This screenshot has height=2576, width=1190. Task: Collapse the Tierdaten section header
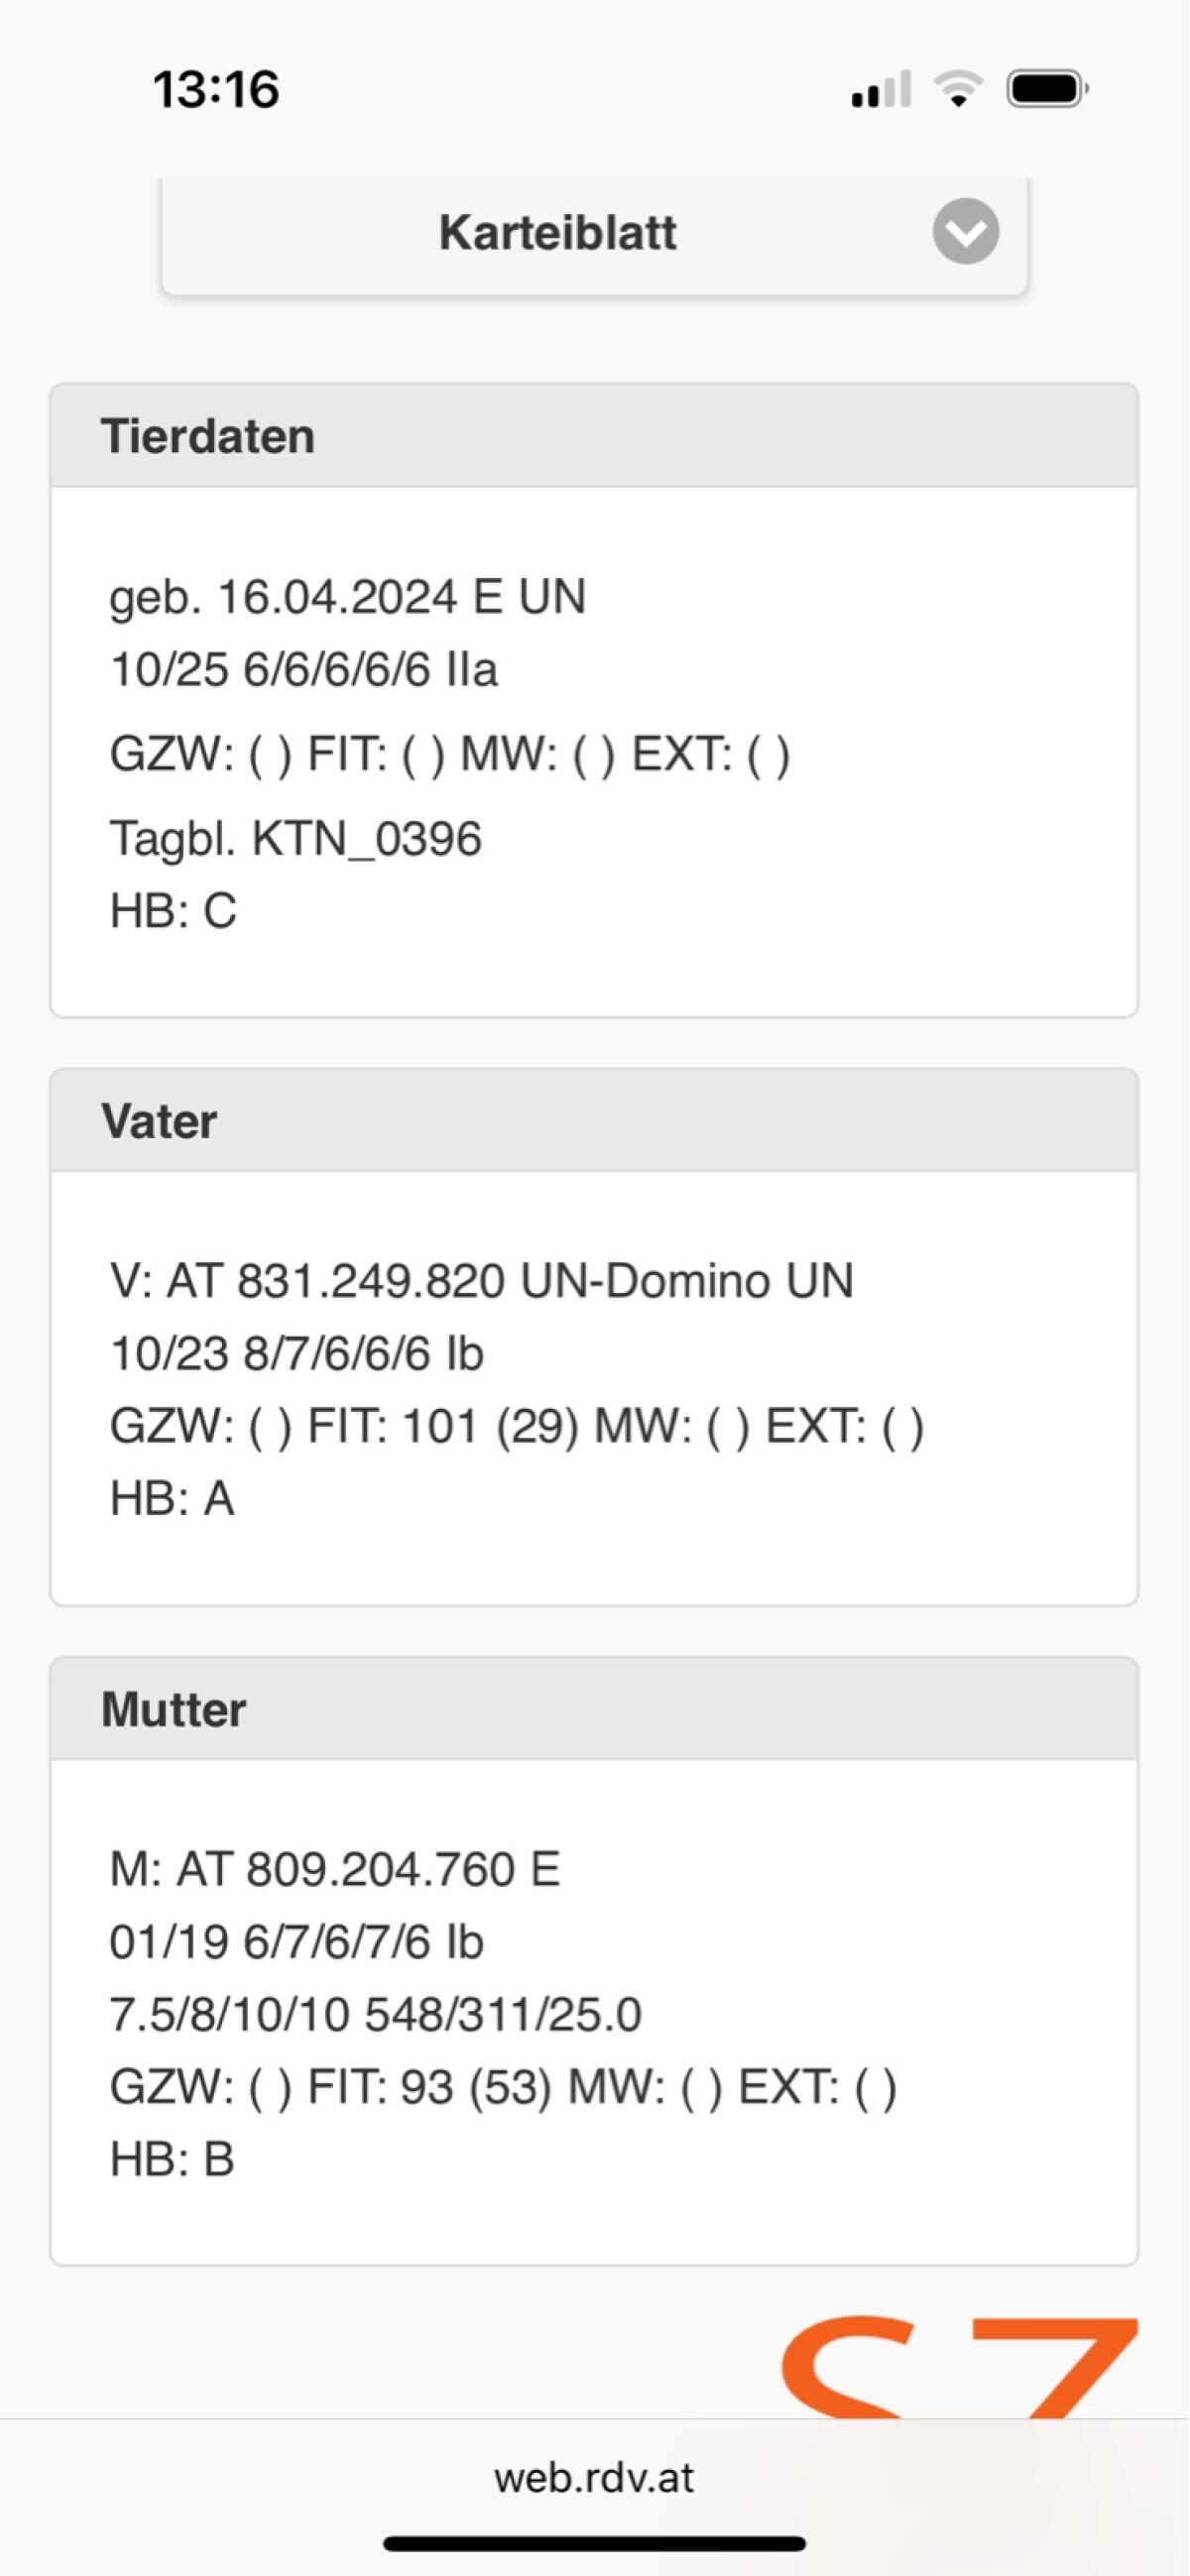coord(594,436)
